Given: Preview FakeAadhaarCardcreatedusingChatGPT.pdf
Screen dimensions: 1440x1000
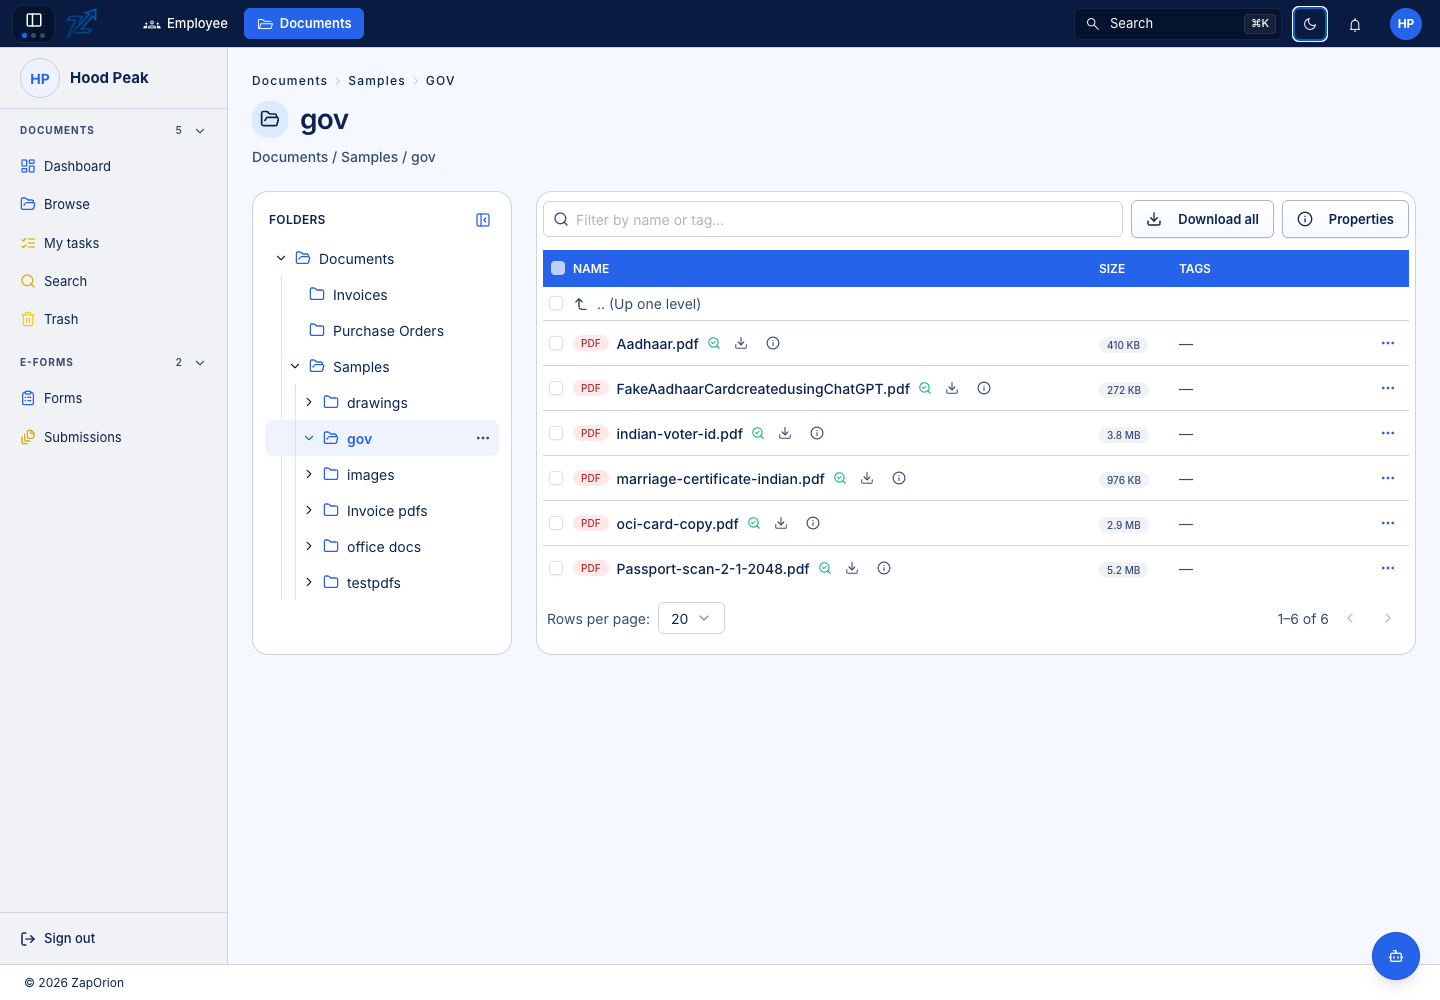Looking at the screenshot, I should [925, 388].
